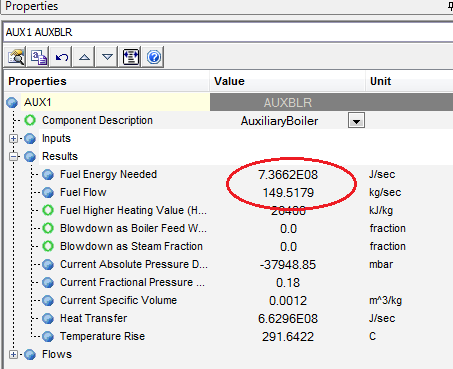Click the sphere icon for Temperature Rise
Image resolution: width=453 pixels, height=369 pixels.
[x=48, y=336]
